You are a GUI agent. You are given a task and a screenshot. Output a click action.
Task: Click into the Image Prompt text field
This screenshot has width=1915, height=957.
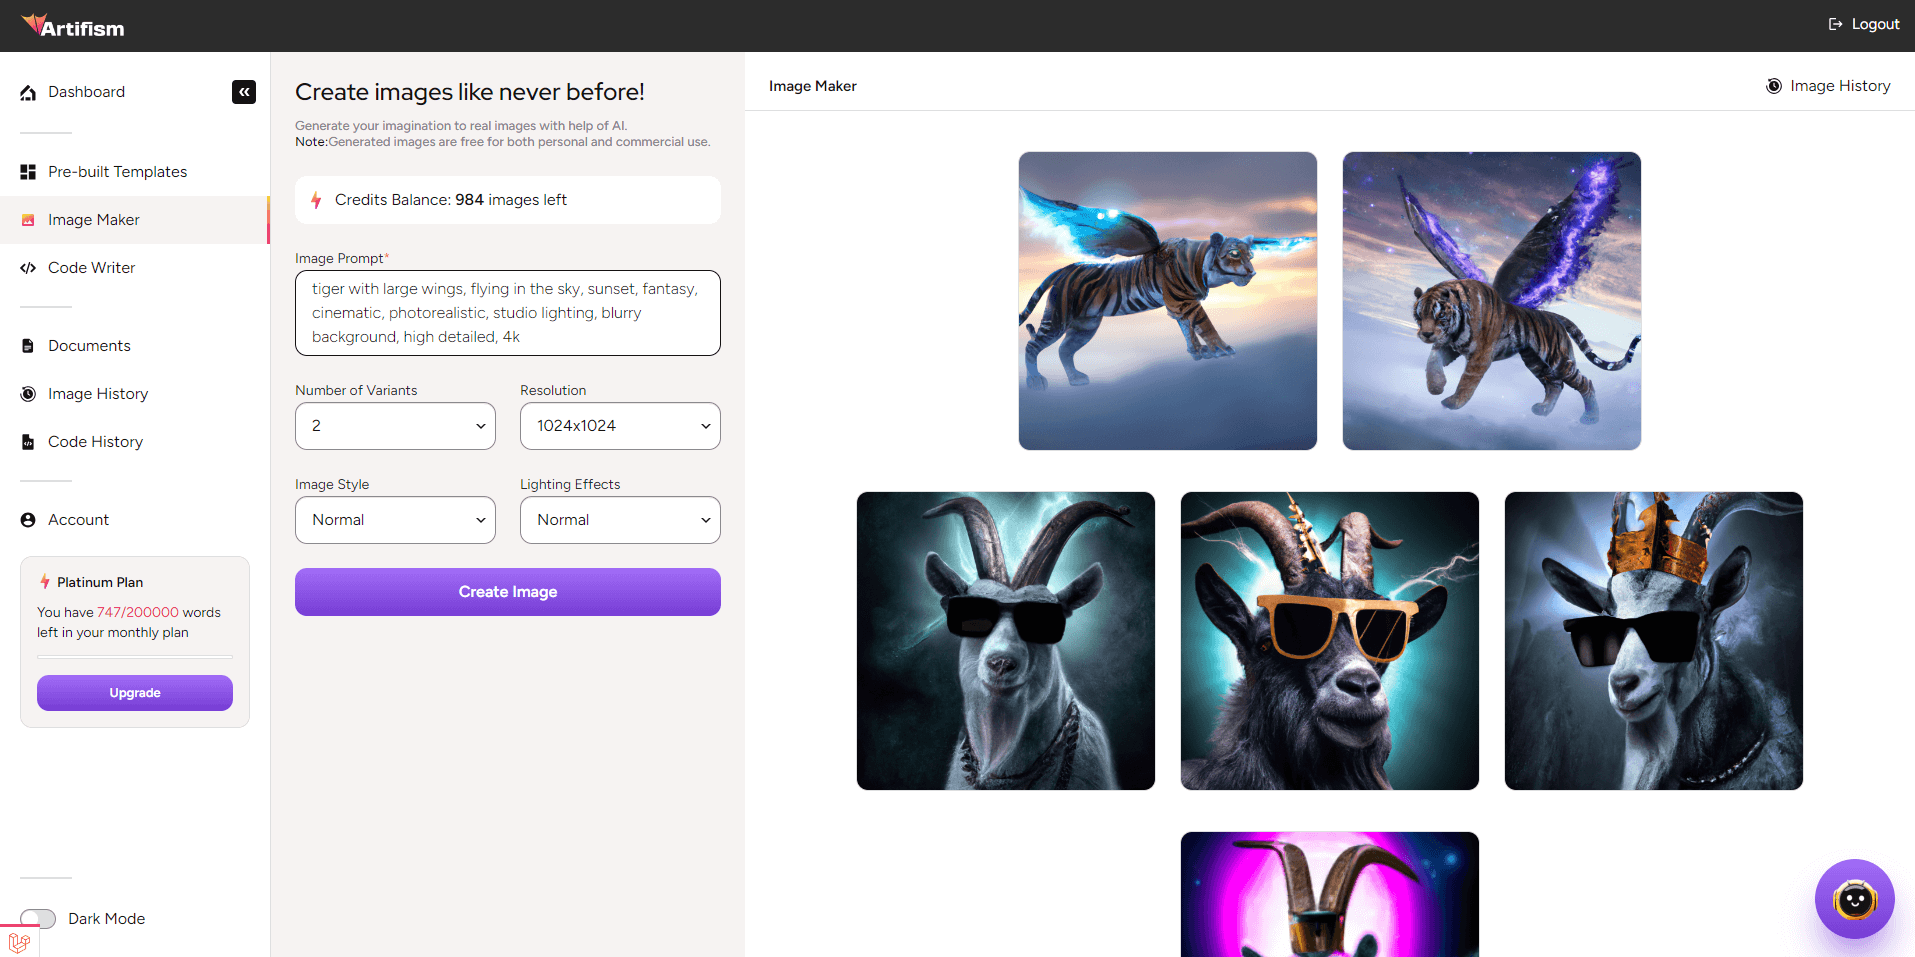(x=508, y=313)
